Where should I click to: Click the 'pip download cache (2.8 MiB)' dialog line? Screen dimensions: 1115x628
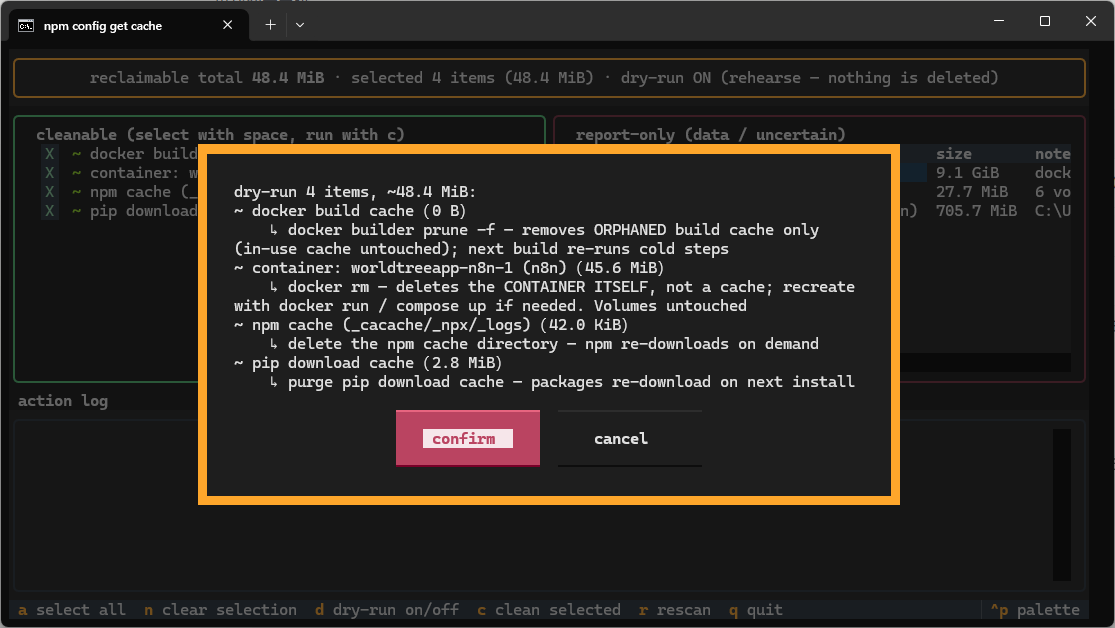(x=368, y=363)
